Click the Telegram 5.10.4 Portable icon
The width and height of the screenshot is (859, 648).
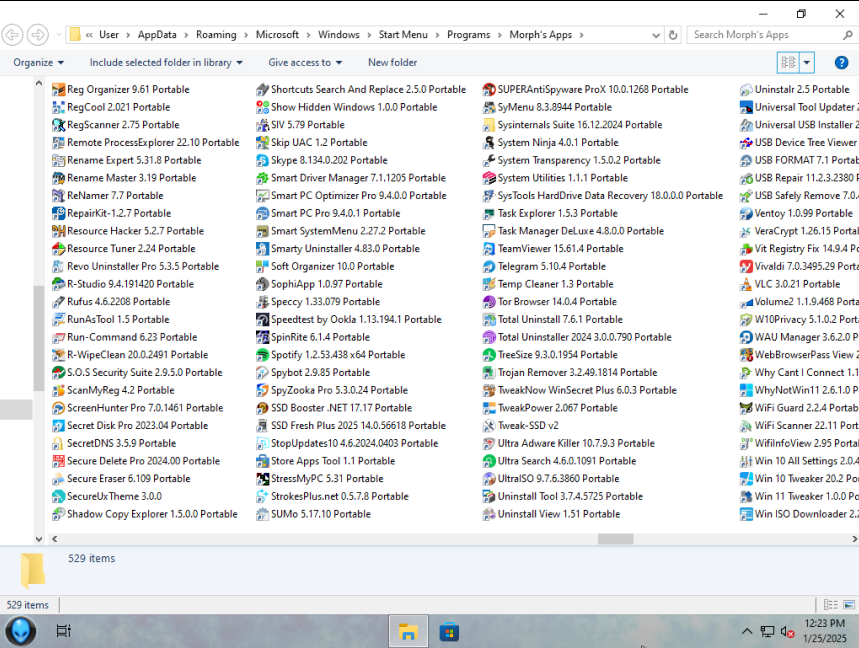coord(489,267)
